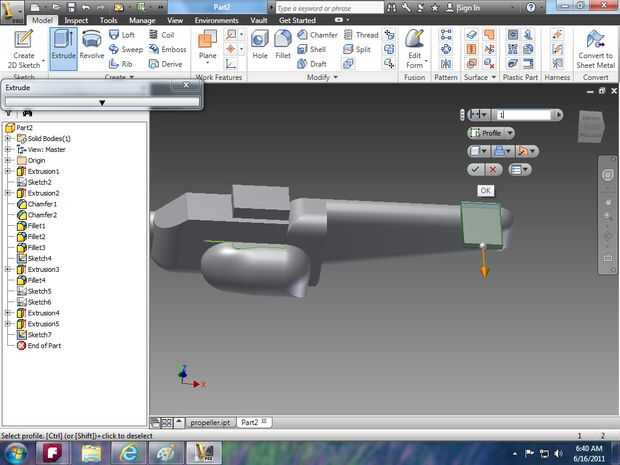Expand the View: Master node
Screen dimensions: 620x465
pos(8,149)
